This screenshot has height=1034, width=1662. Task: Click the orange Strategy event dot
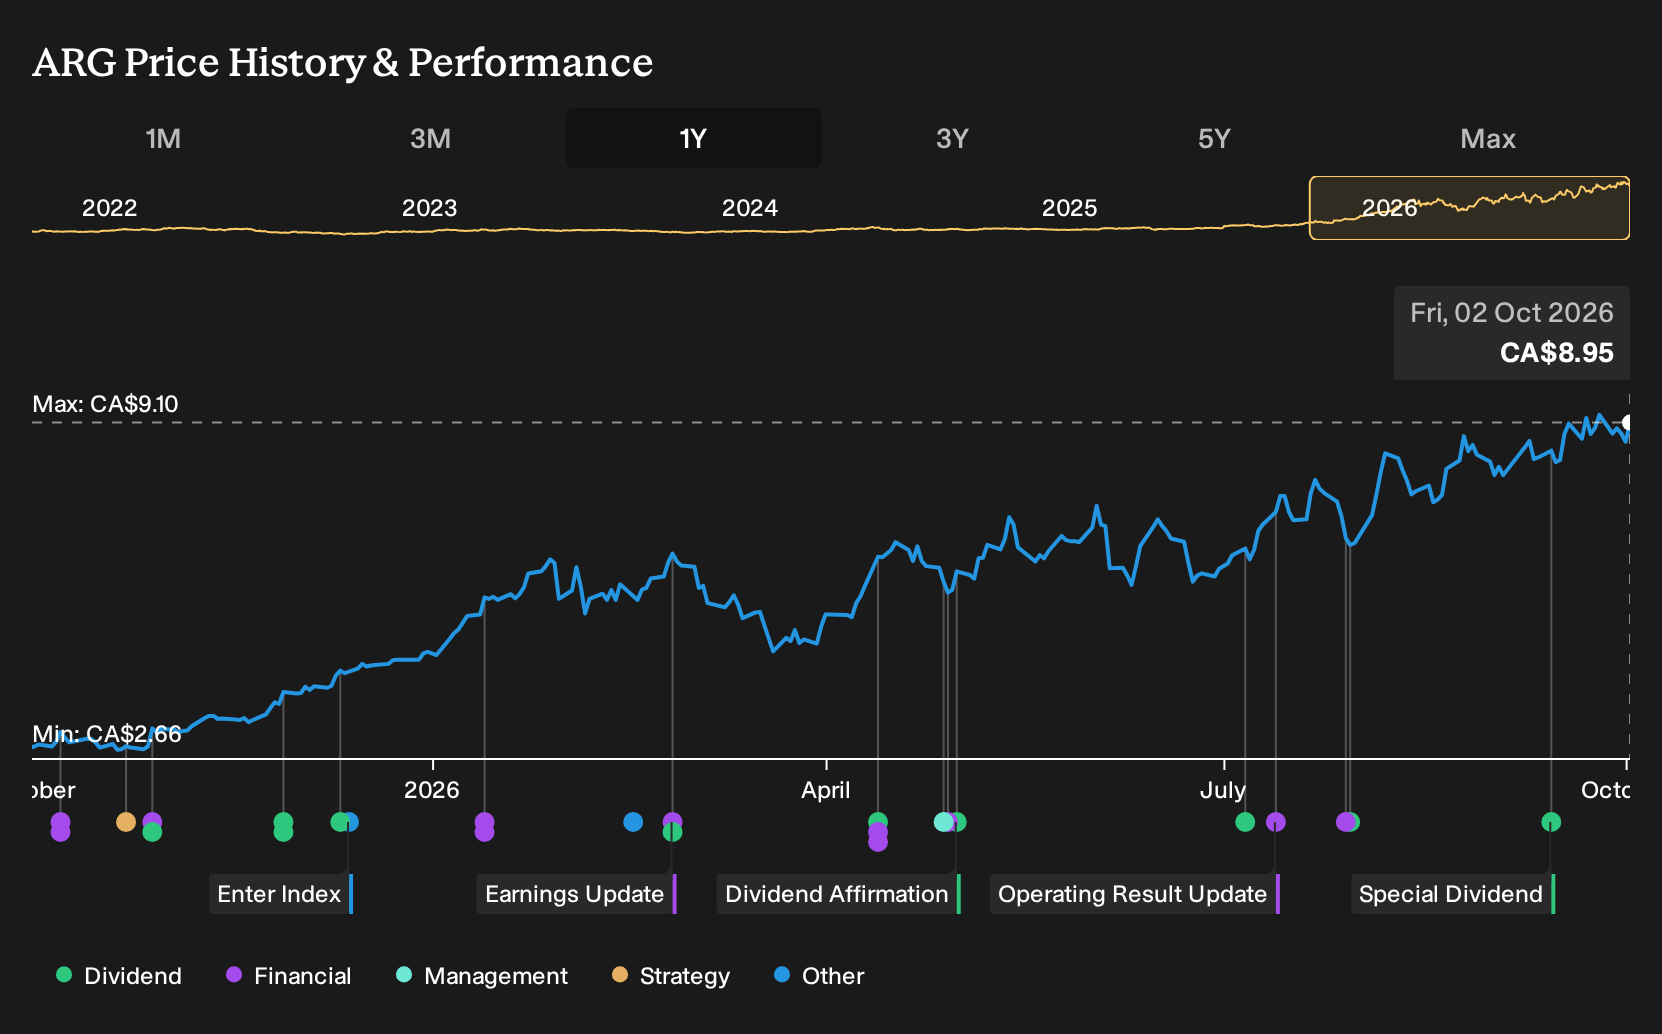pyautogui.click(x=126, y=822)
